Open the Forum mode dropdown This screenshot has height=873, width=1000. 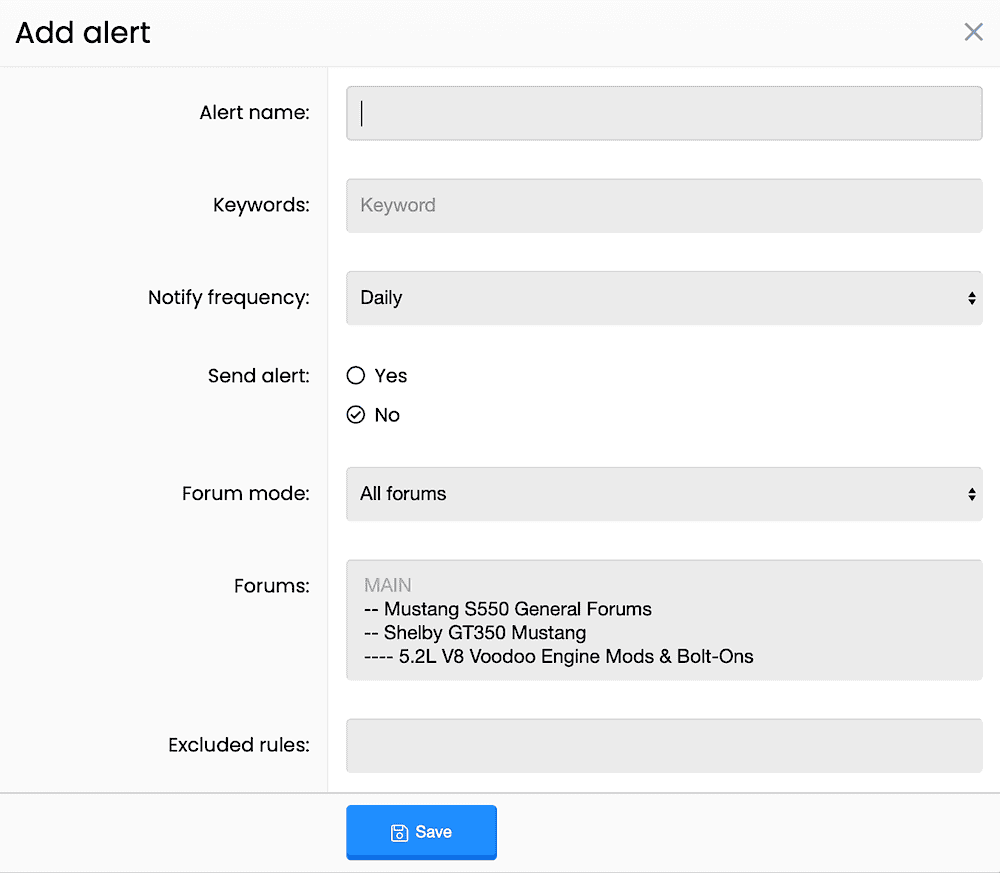[x=664, y=494]
